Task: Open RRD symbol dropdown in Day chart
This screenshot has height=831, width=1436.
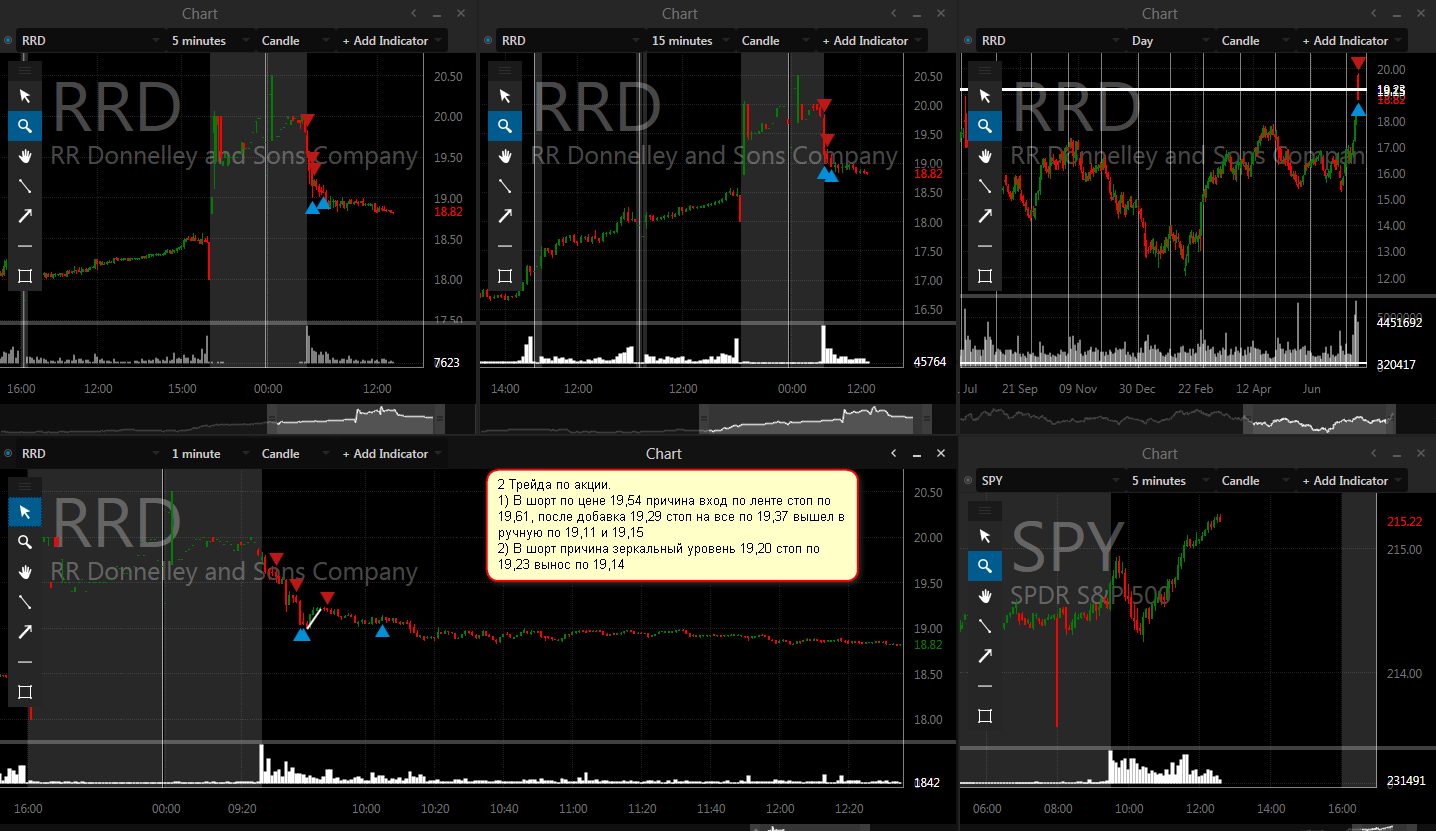Action: click(x=1050, y=41)
